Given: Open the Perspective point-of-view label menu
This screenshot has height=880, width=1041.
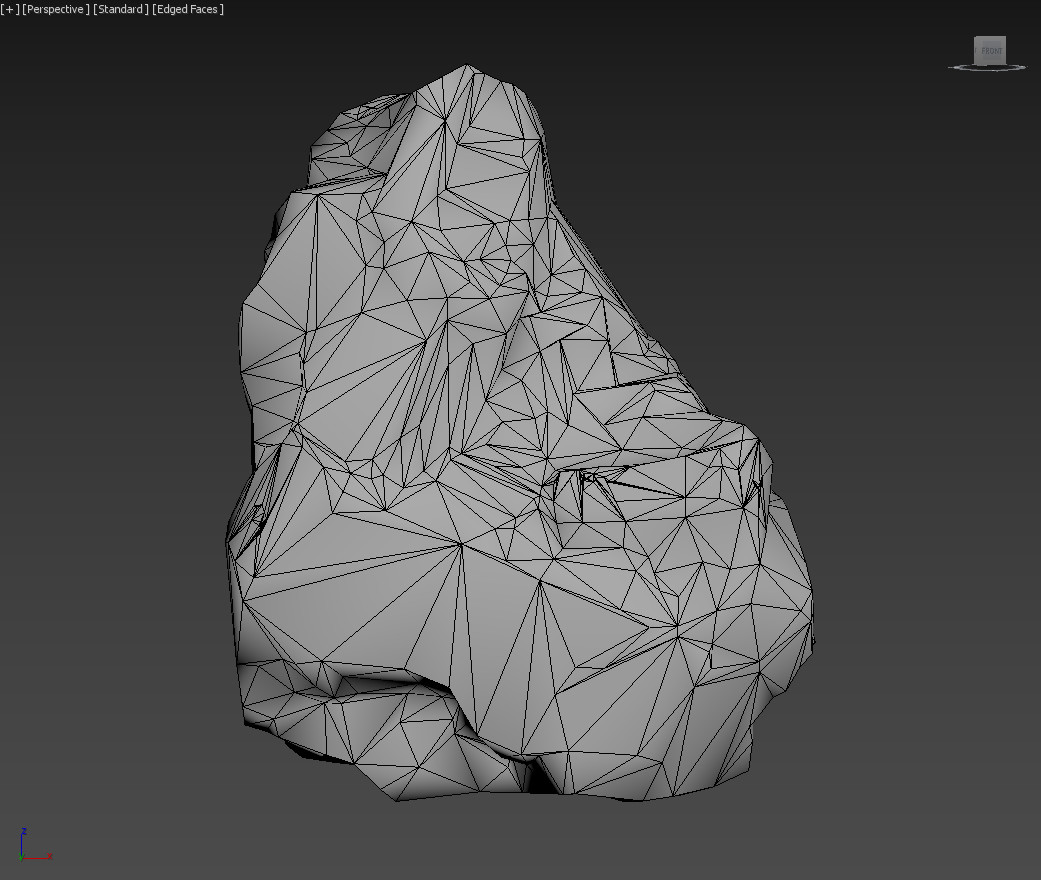Looking at the screenshot, I should 55,9.
